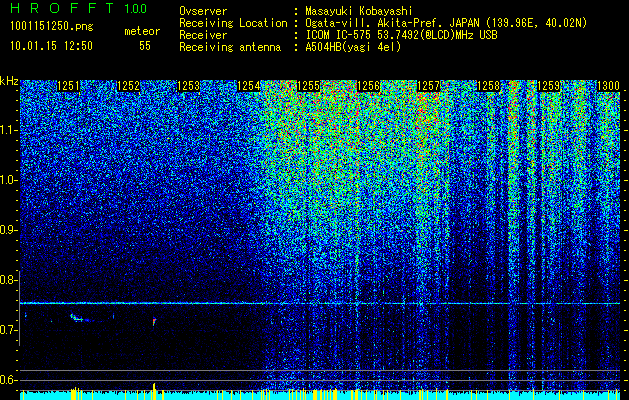Click the date stamp 10.01.15 12:50
The image size is (629, 400).
51,46
